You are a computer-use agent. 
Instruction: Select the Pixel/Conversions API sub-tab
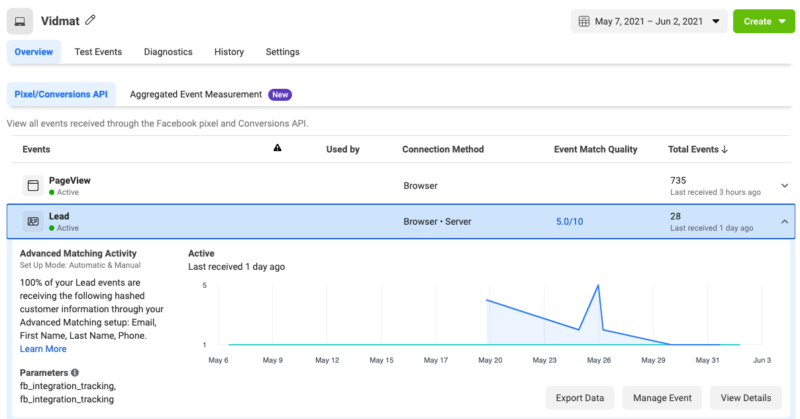(x=61, y=94)
